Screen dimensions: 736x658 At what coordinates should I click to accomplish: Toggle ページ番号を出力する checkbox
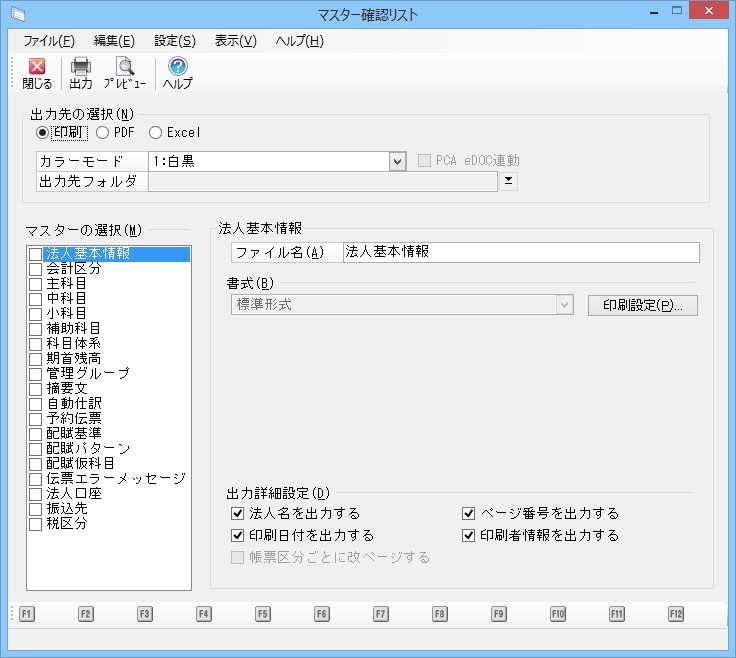(x=468, y=513)
